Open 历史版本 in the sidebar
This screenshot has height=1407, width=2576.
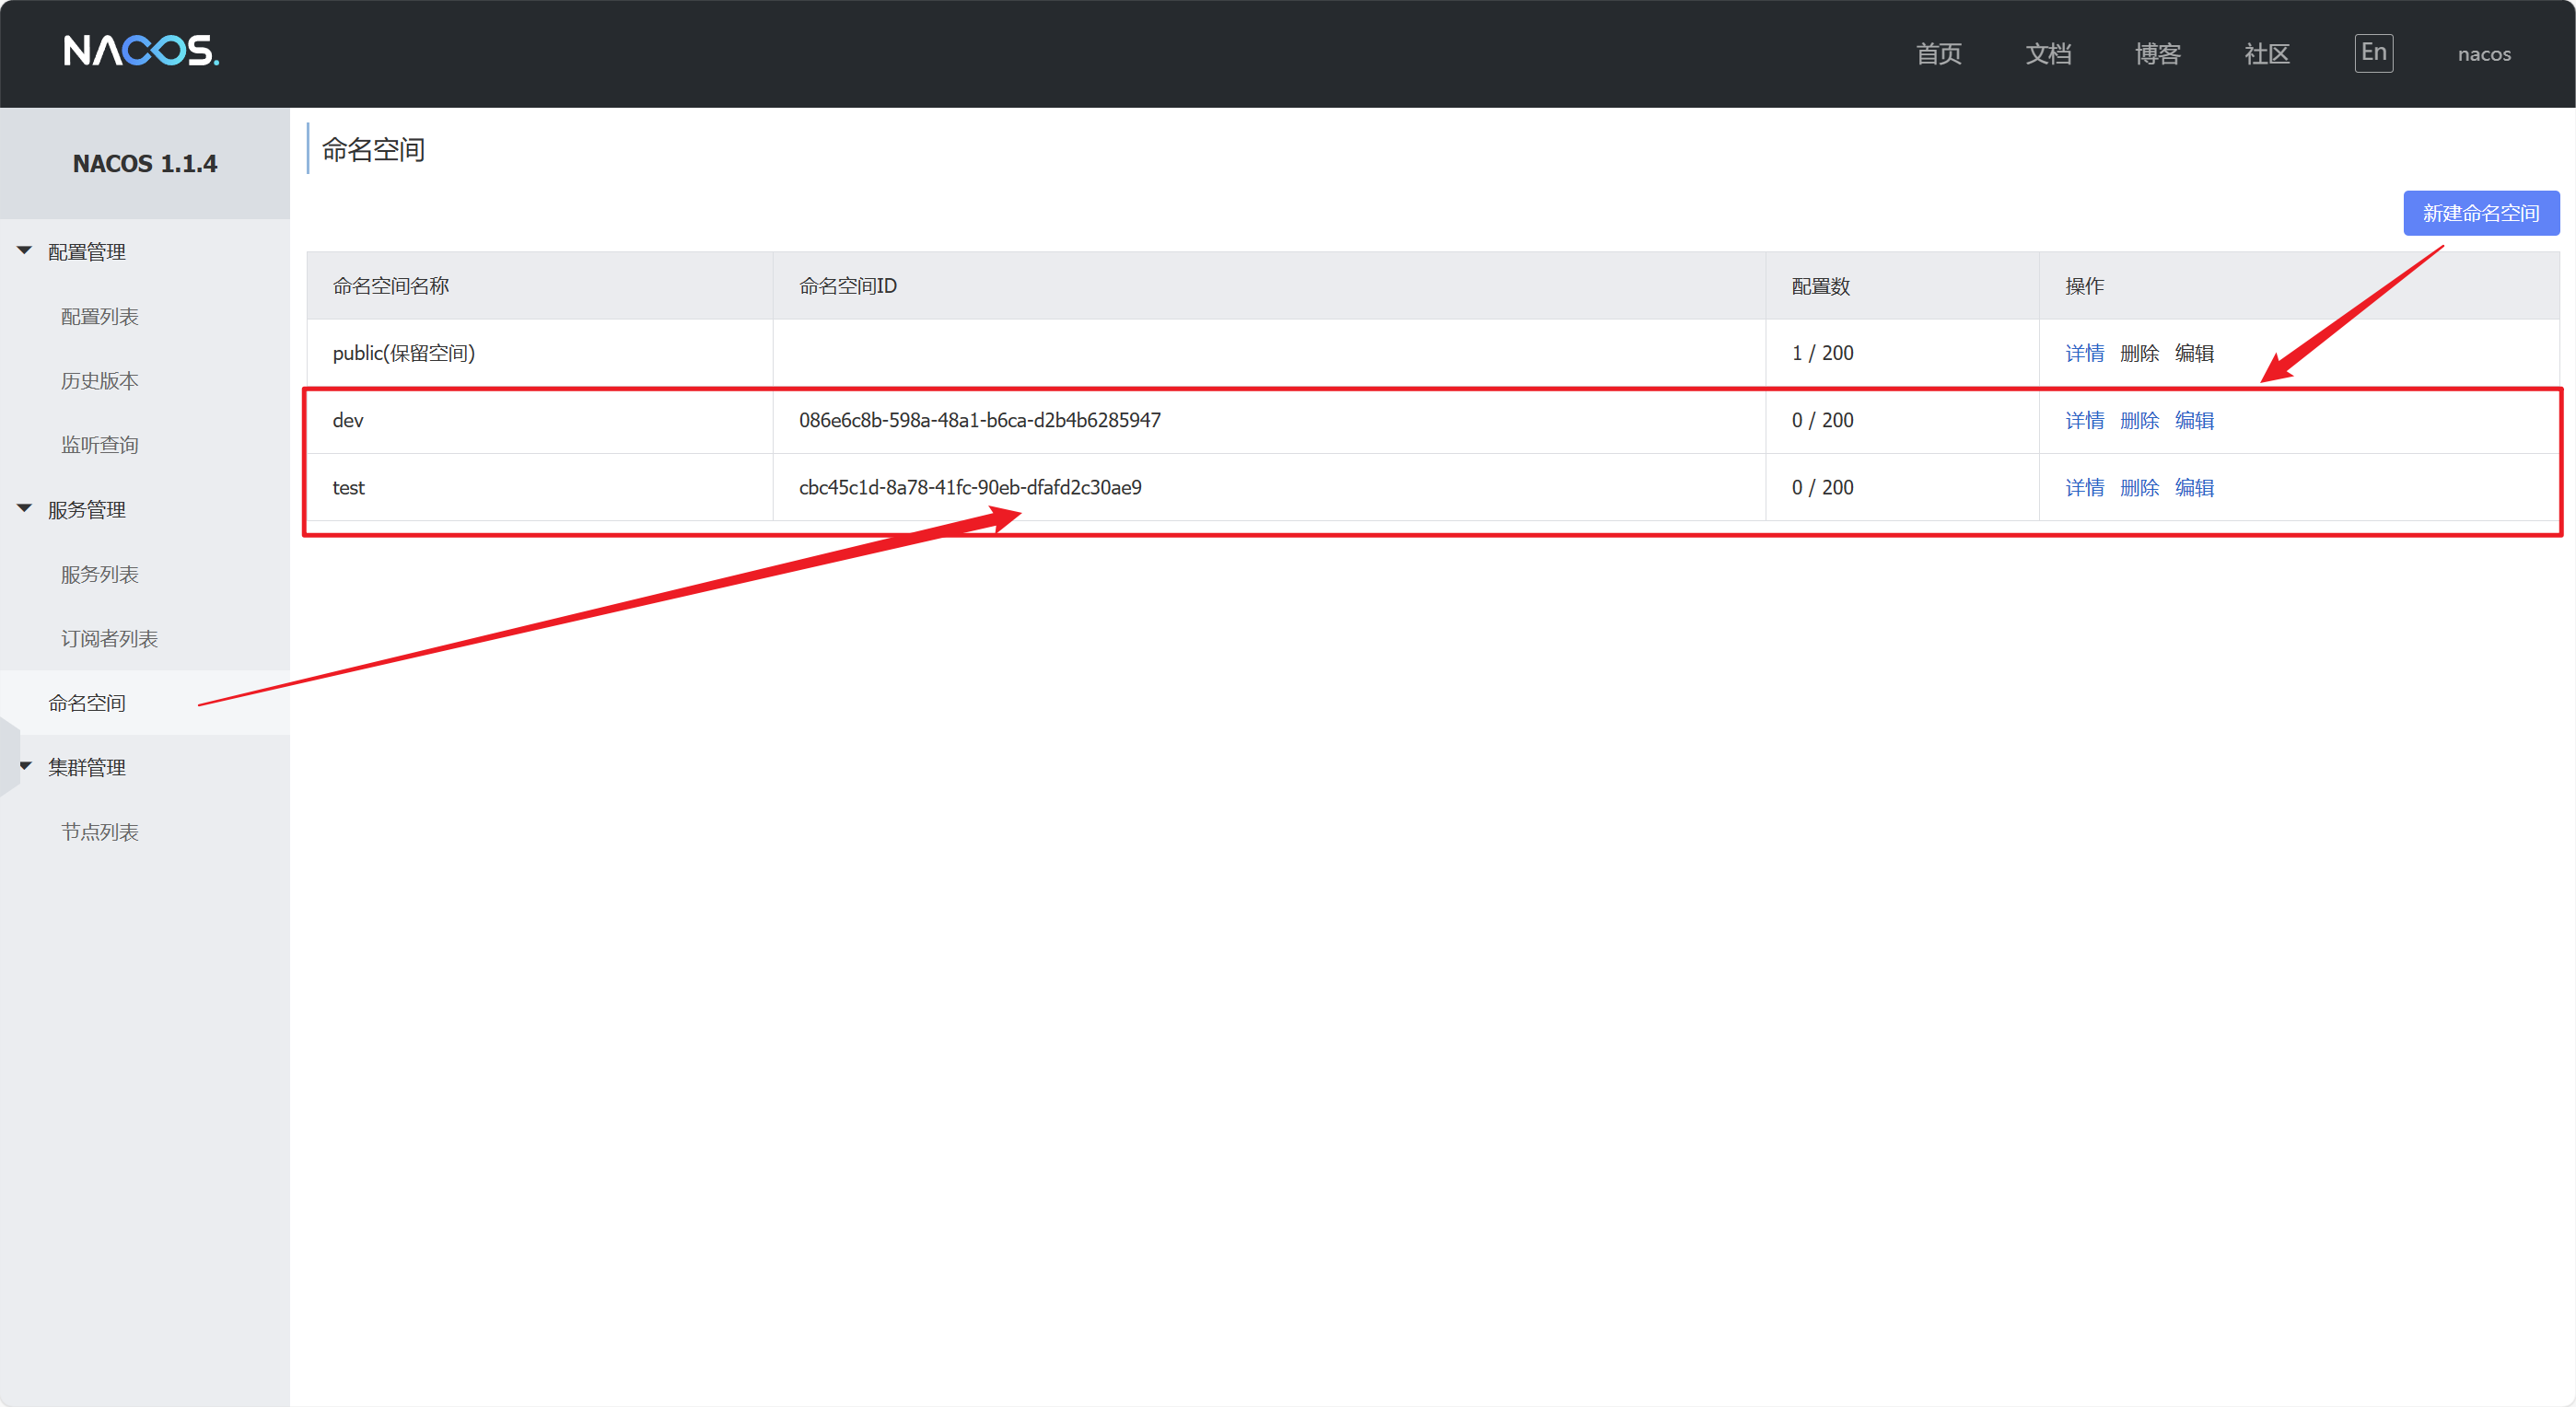click(x=100, y=380)
